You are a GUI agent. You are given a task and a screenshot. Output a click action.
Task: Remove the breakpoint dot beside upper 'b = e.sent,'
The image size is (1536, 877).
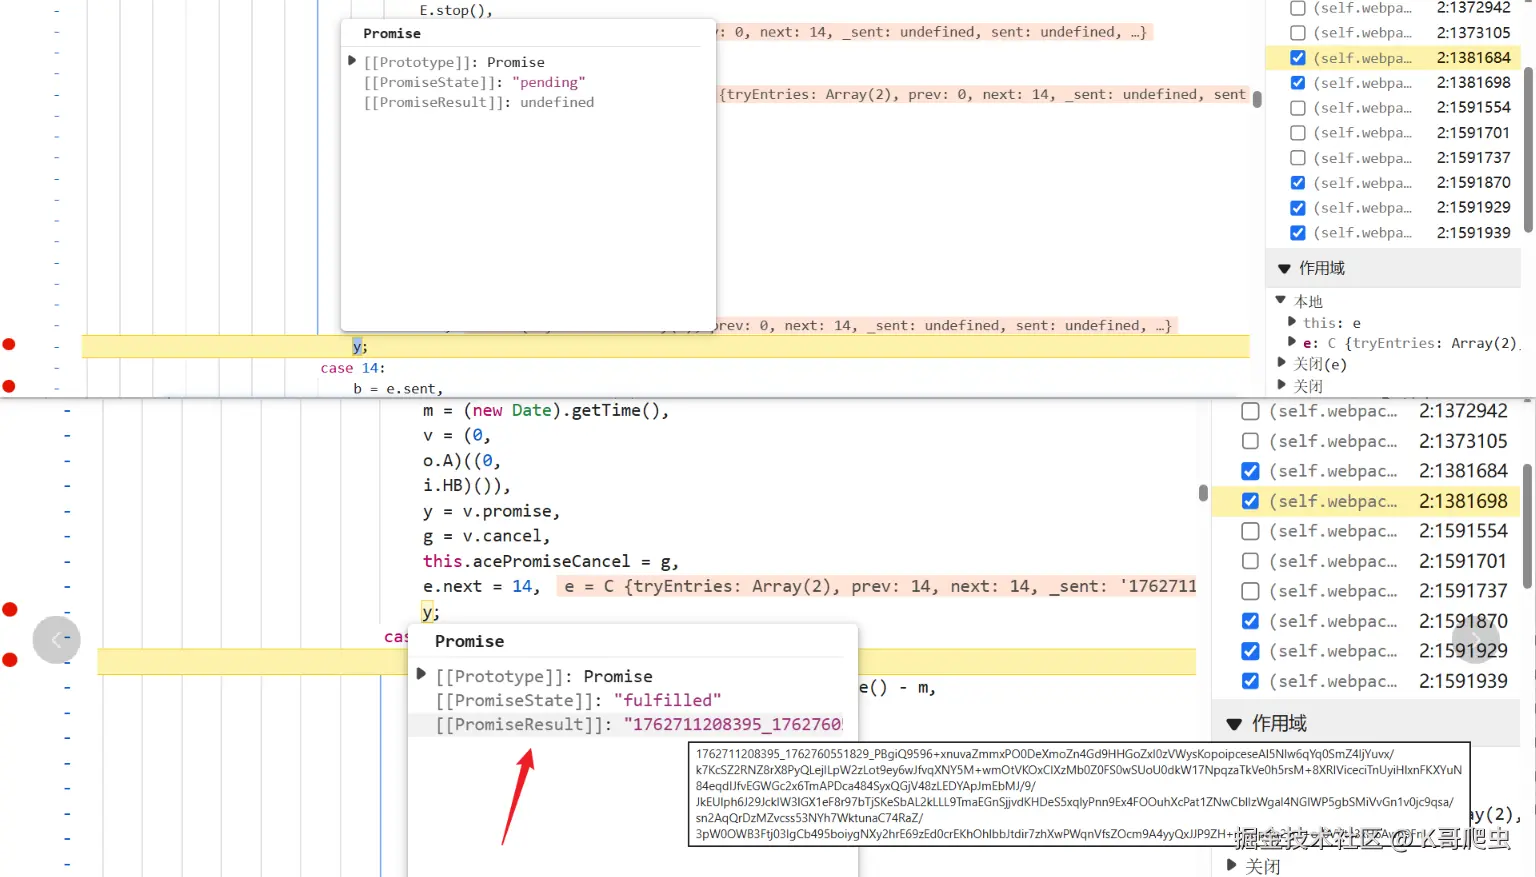[x=9, y=386]
